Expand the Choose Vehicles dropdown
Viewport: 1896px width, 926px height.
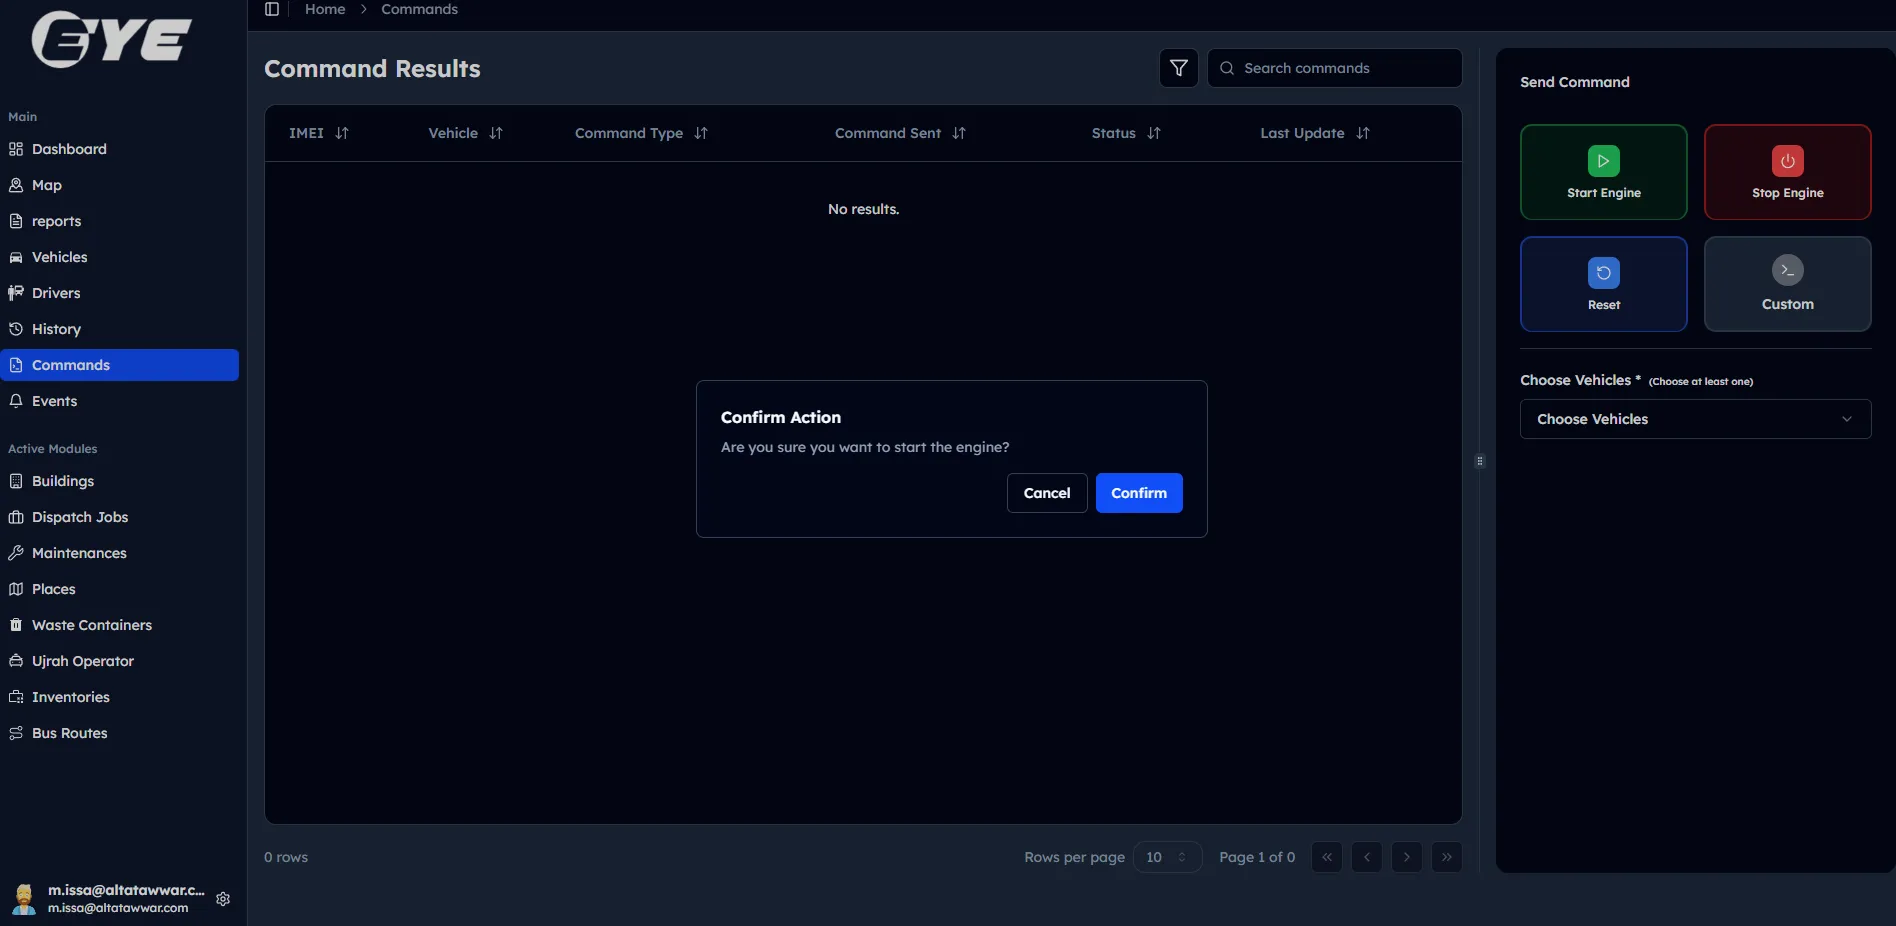pyautogui.click(x=1695, y=419)
